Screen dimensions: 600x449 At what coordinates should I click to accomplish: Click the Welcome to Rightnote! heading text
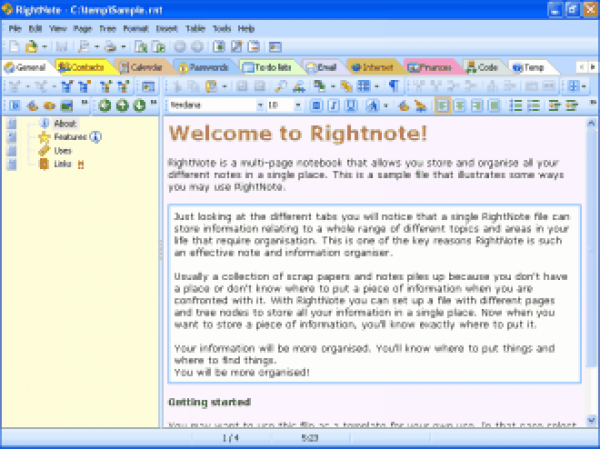point(298,133)
